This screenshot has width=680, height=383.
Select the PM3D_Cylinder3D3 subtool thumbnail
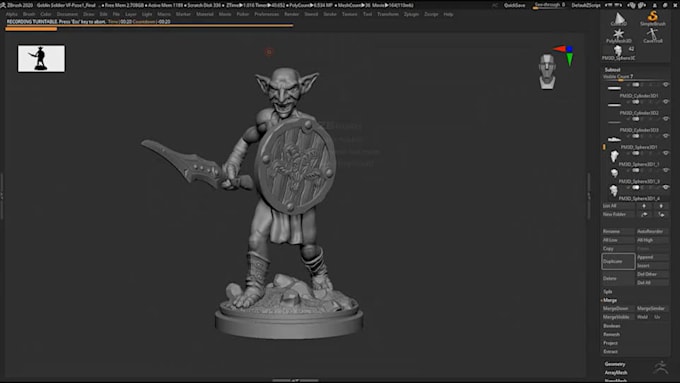[614, 122]
